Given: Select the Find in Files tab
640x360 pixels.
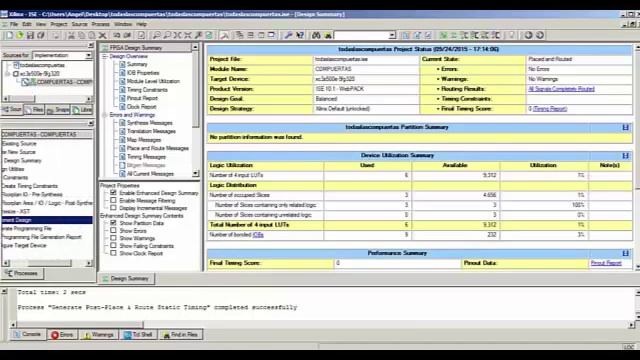Looking at the screenshot, I should click(180, 335).
